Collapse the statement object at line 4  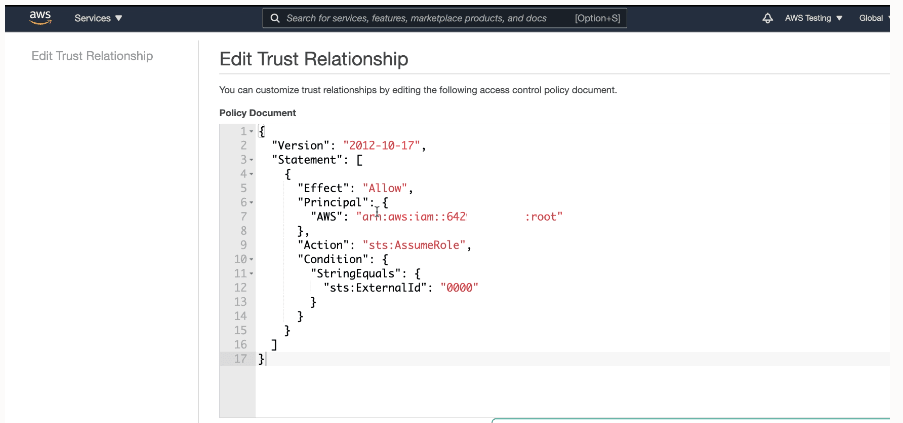click(251, 174)
